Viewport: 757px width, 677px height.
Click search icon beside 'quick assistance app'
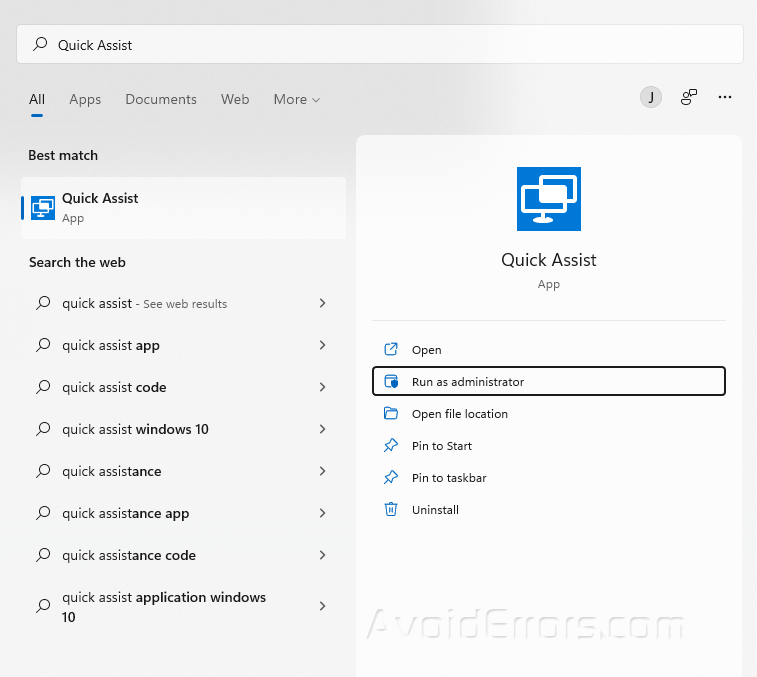(x=43, y=513)
